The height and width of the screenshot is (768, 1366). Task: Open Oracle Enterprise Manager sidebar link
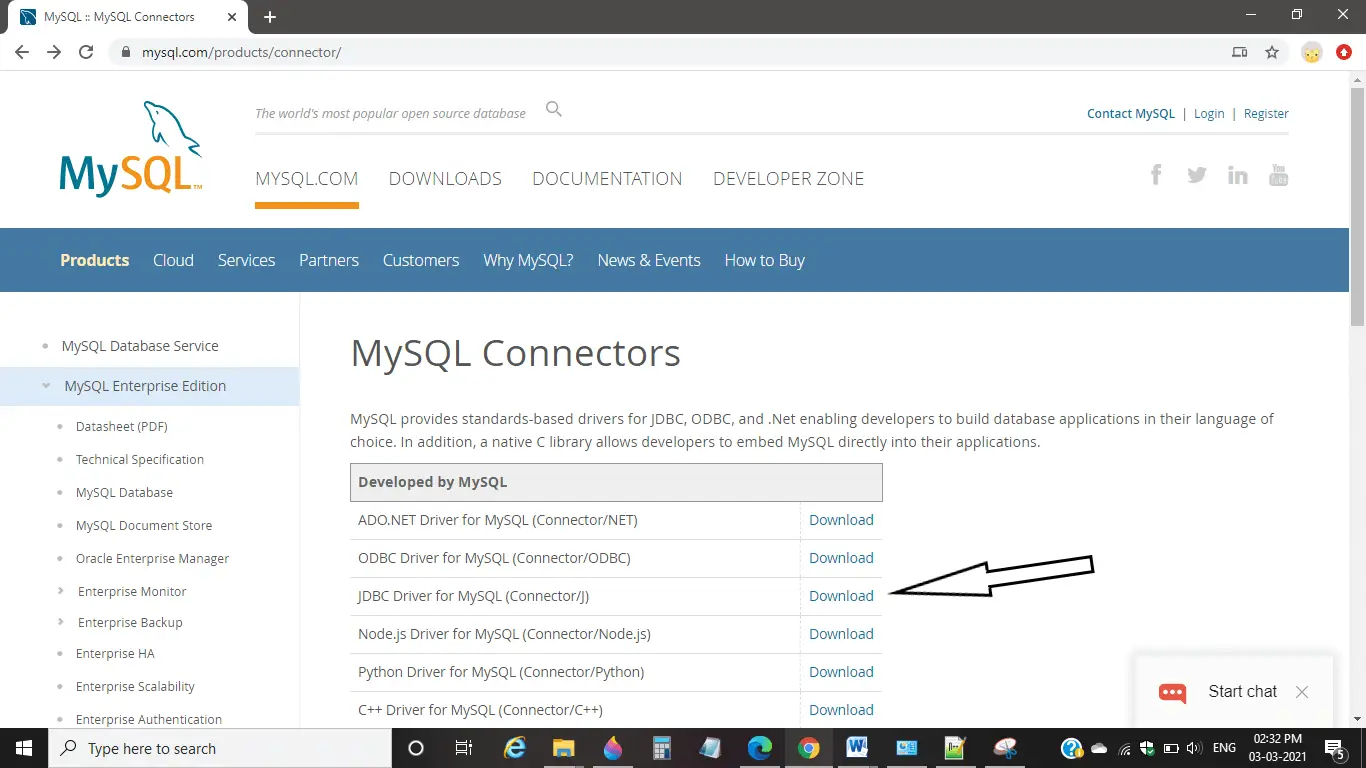(153, 558)
